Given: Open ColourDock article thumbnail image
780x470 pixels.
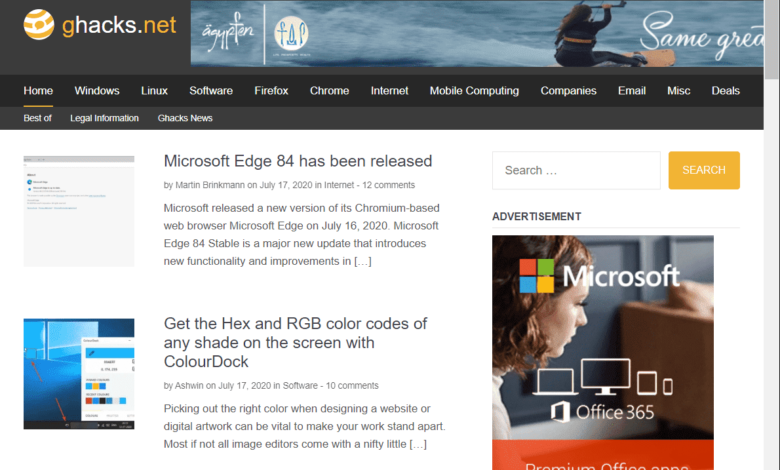Looking at the screenshot, I should click(79, 374).
